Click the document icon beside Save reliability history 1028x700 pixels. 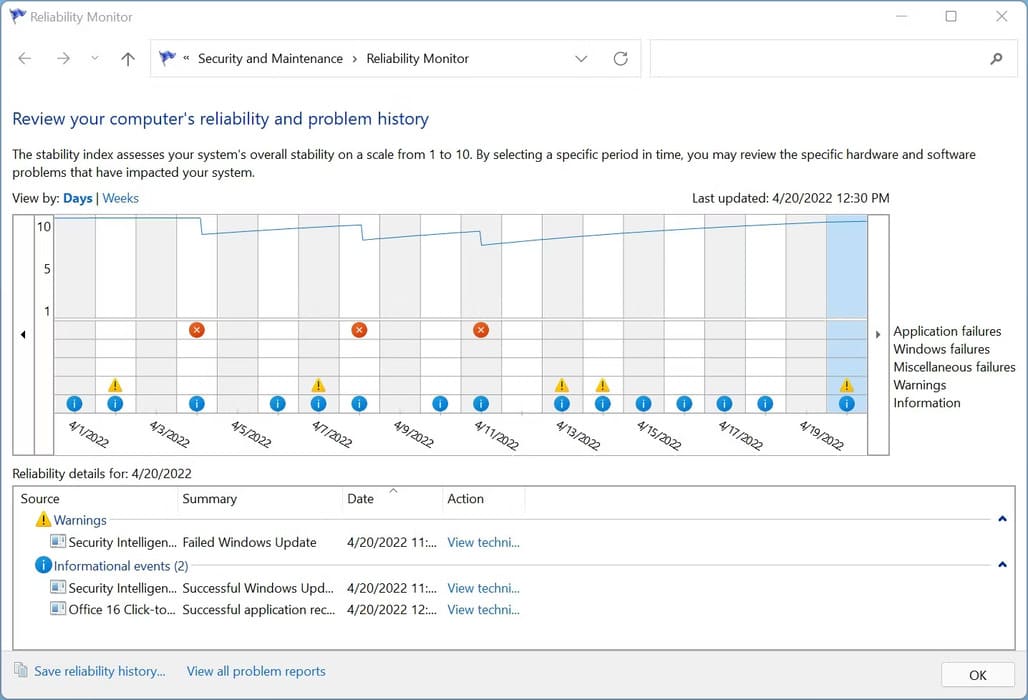[x=21, y=670]
